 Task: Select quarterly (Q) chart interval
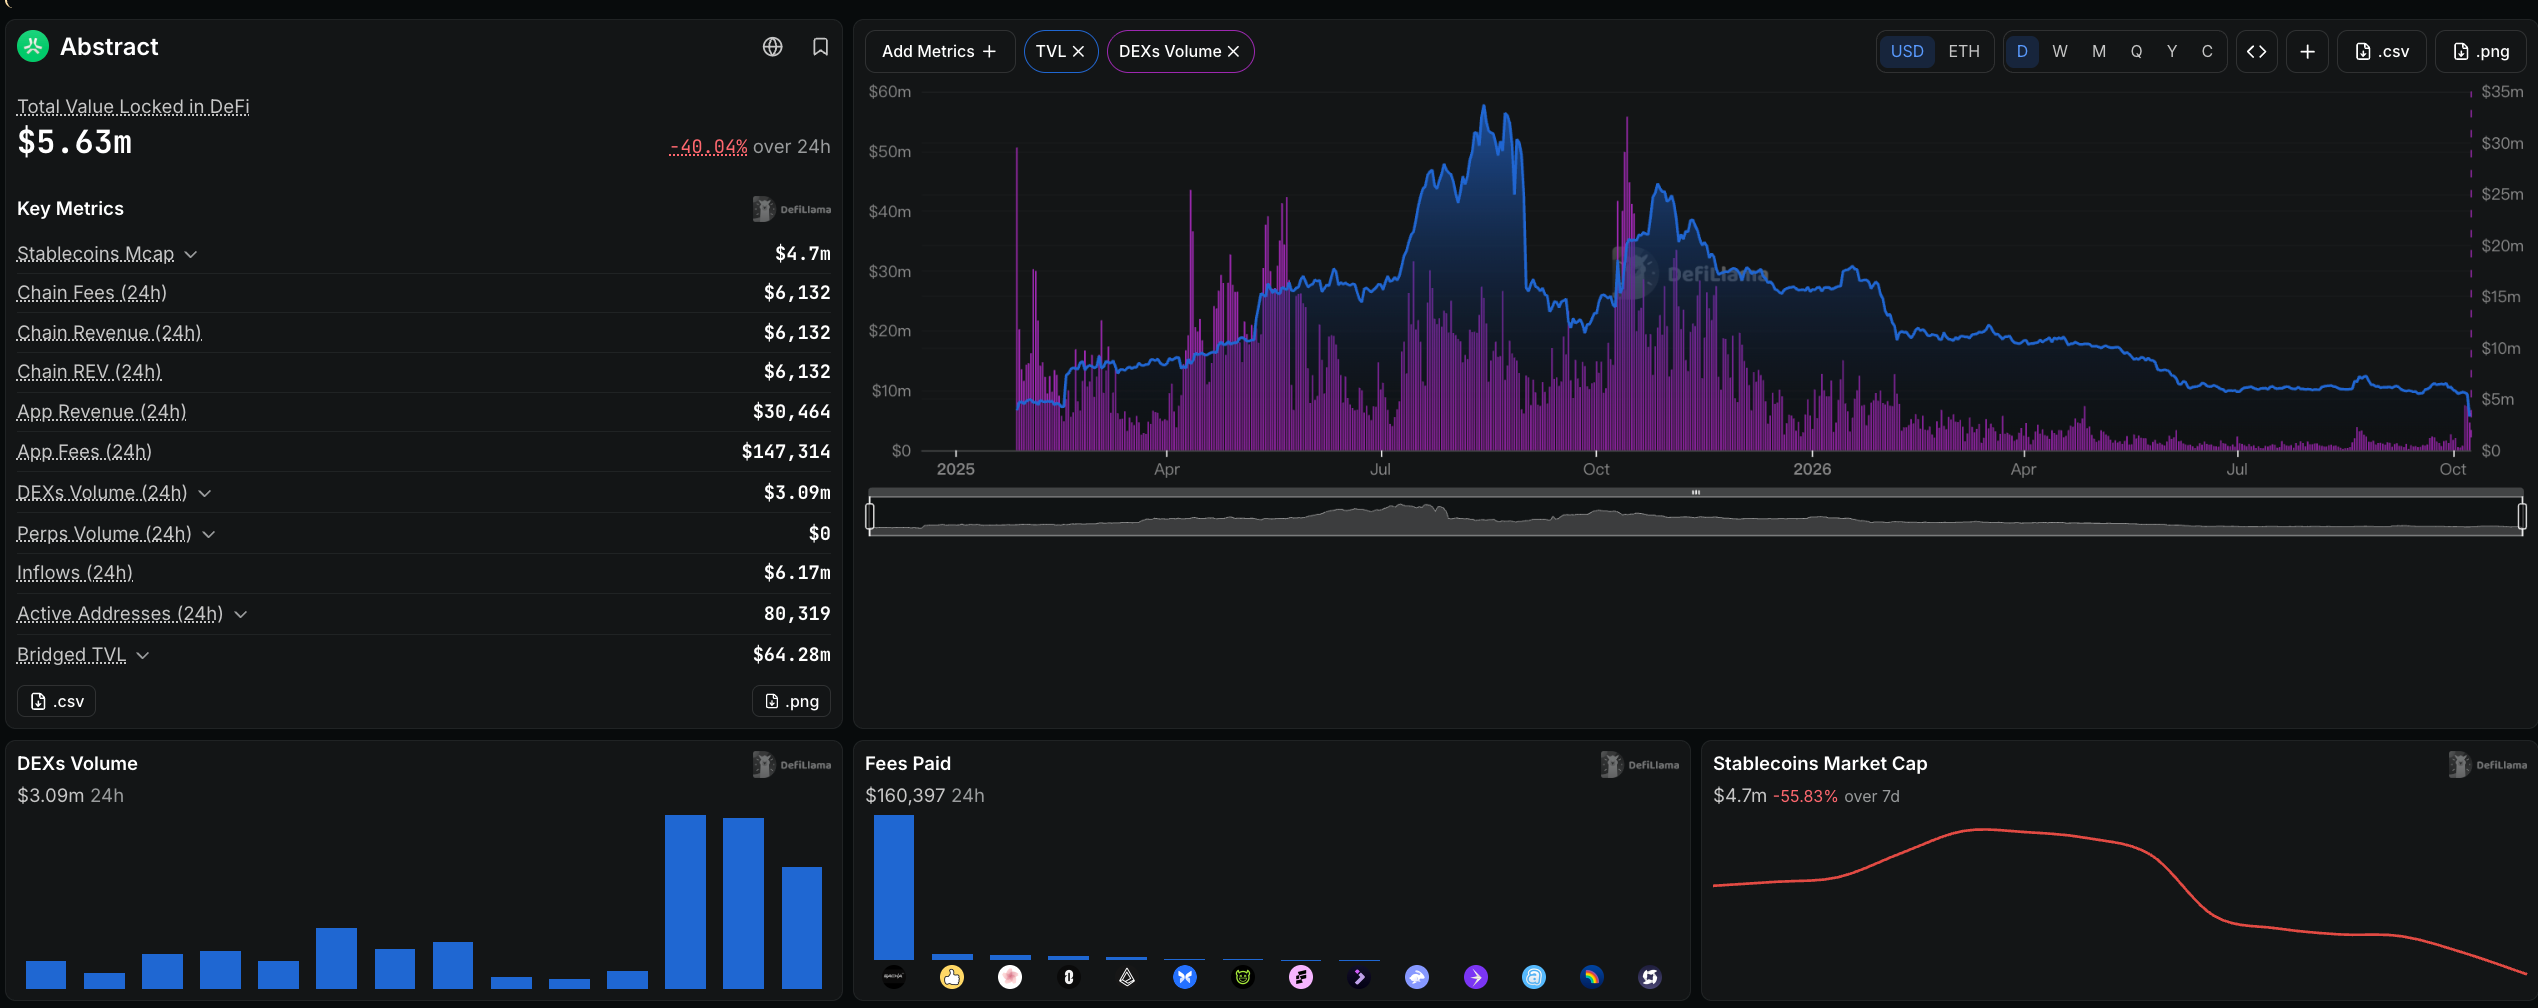click(2136, 52)
